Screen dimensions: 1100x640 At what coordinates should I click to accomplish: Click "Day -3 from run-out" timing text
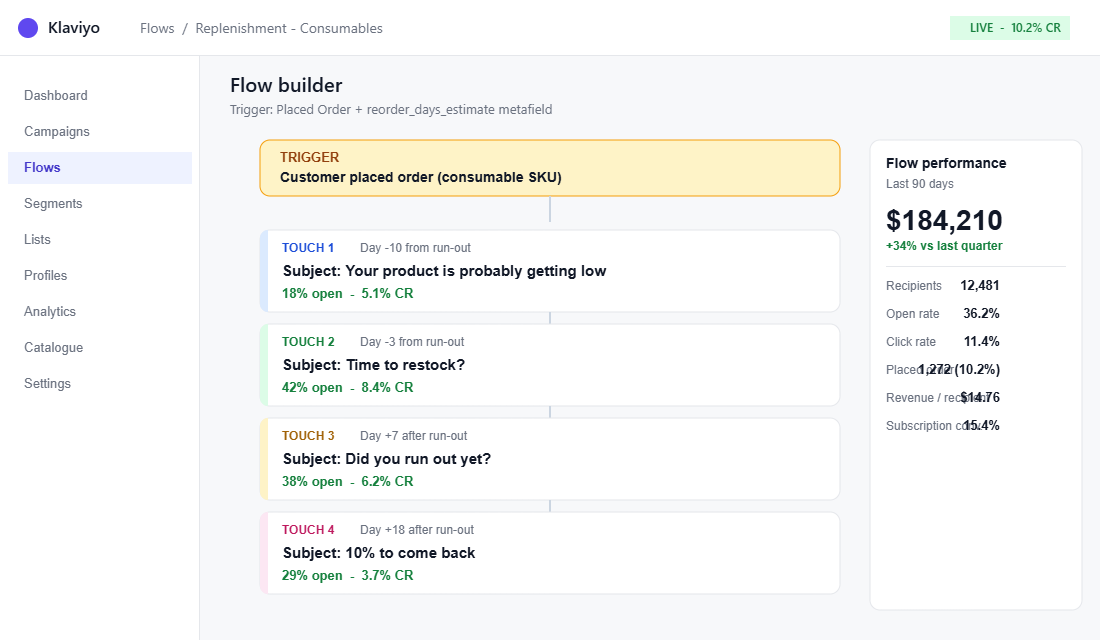point(412,342)
